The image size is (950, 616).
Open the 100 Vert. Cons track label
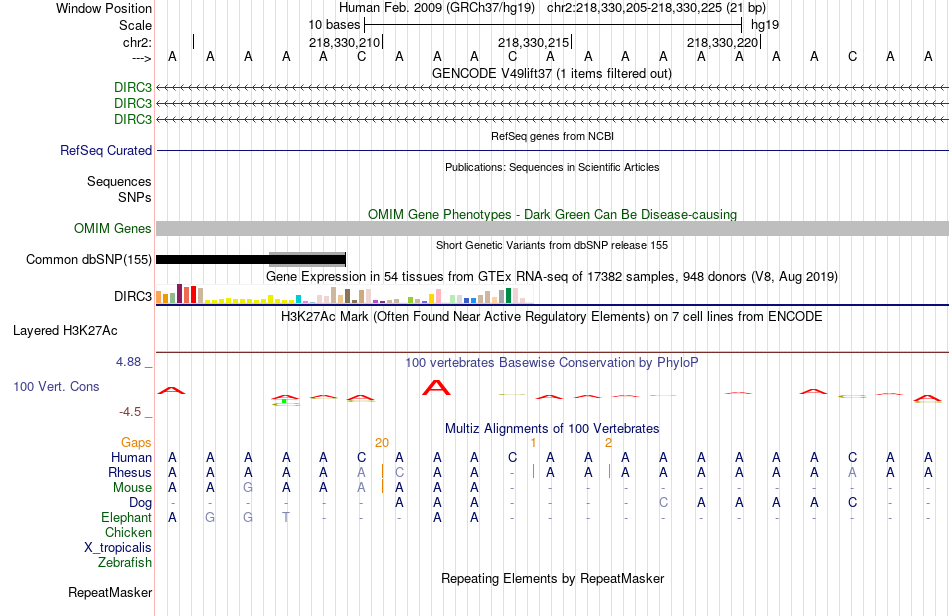(x=56, y=386)
